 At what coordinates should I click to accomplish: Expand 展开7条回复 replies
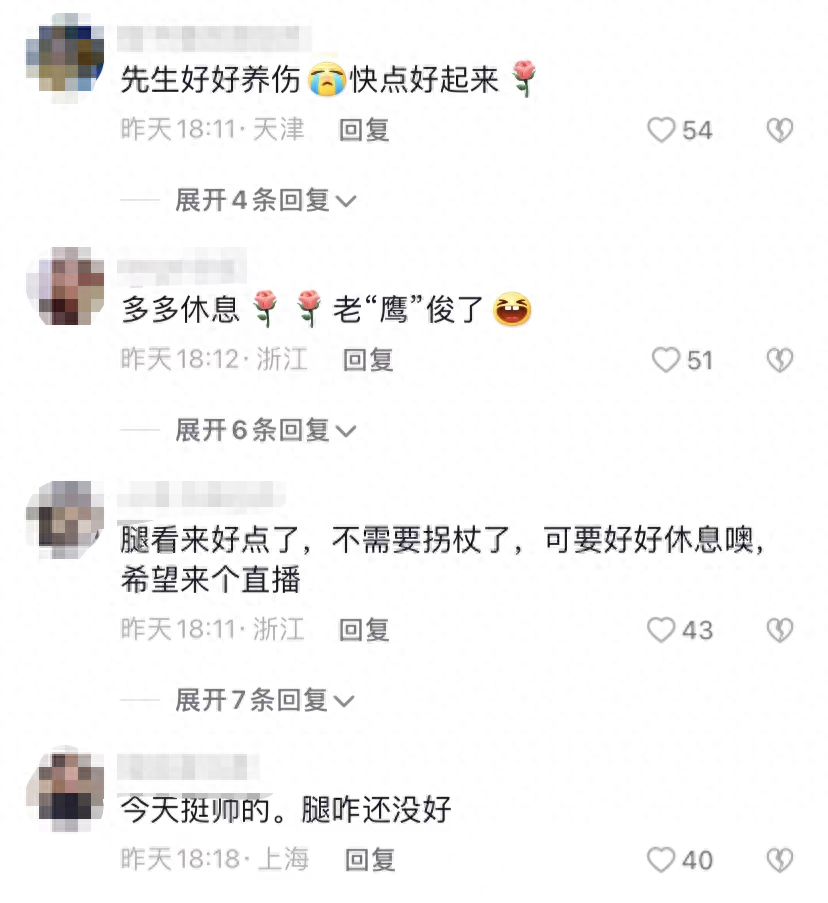pyautogui.click(x=265, y=700)
